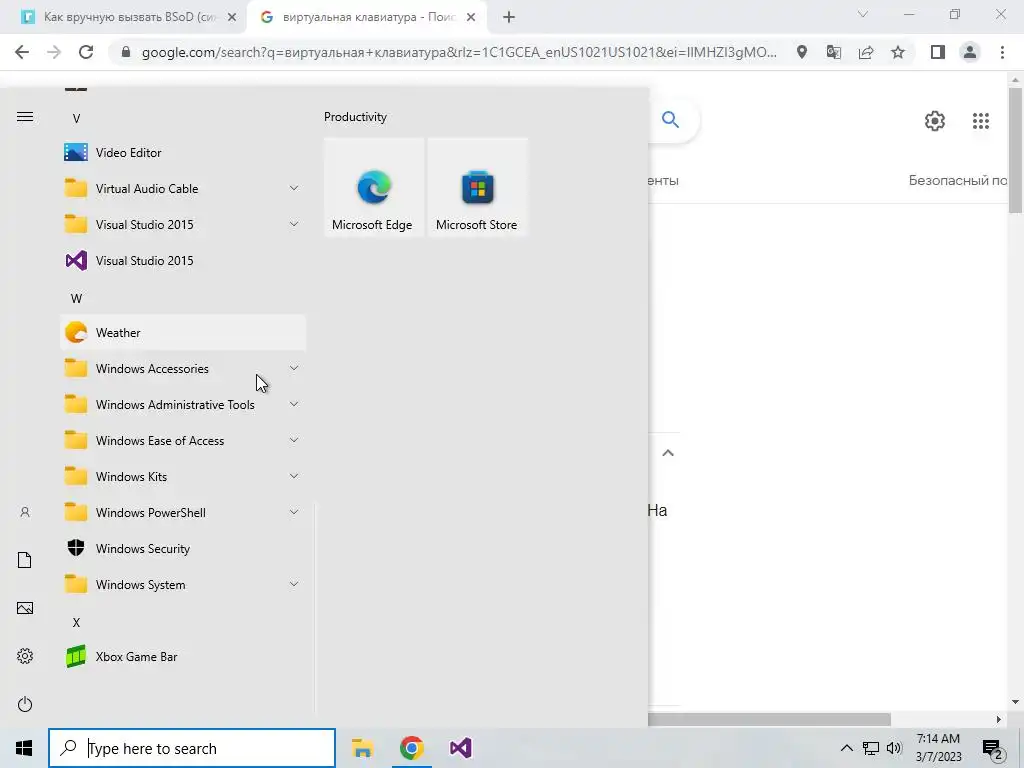Click the translate page icon
The height and width of the screenshot is (768, 1024).
coord(834,52)
